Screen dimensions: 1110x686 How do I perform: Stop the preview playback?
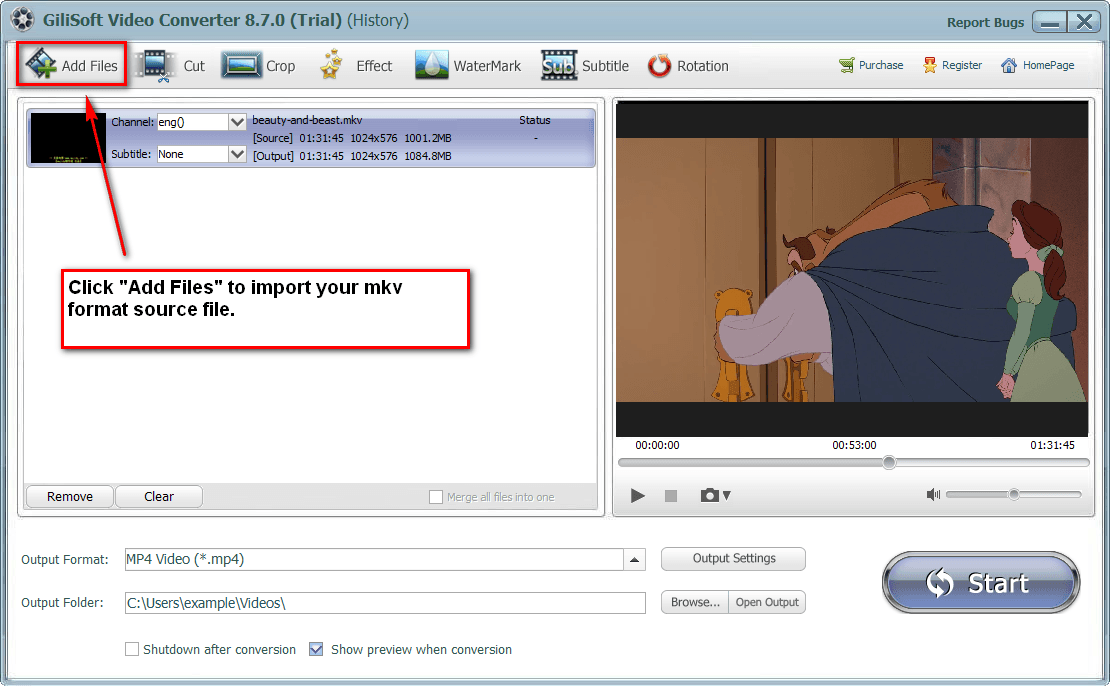click(671, 496)
